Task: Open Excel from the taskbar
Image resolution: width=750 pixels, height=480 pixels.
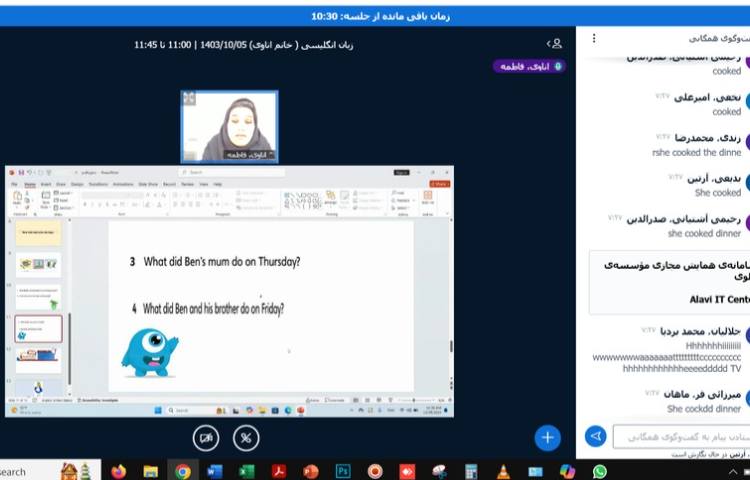Action: point(247,471)
